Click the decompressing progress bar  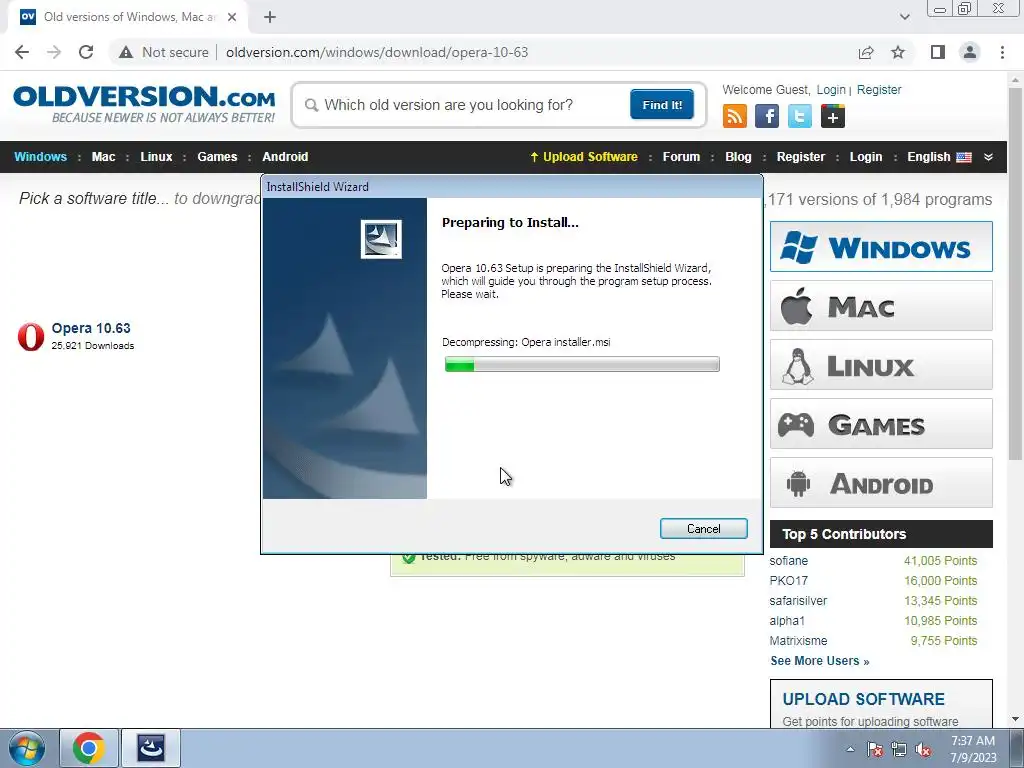582,364
